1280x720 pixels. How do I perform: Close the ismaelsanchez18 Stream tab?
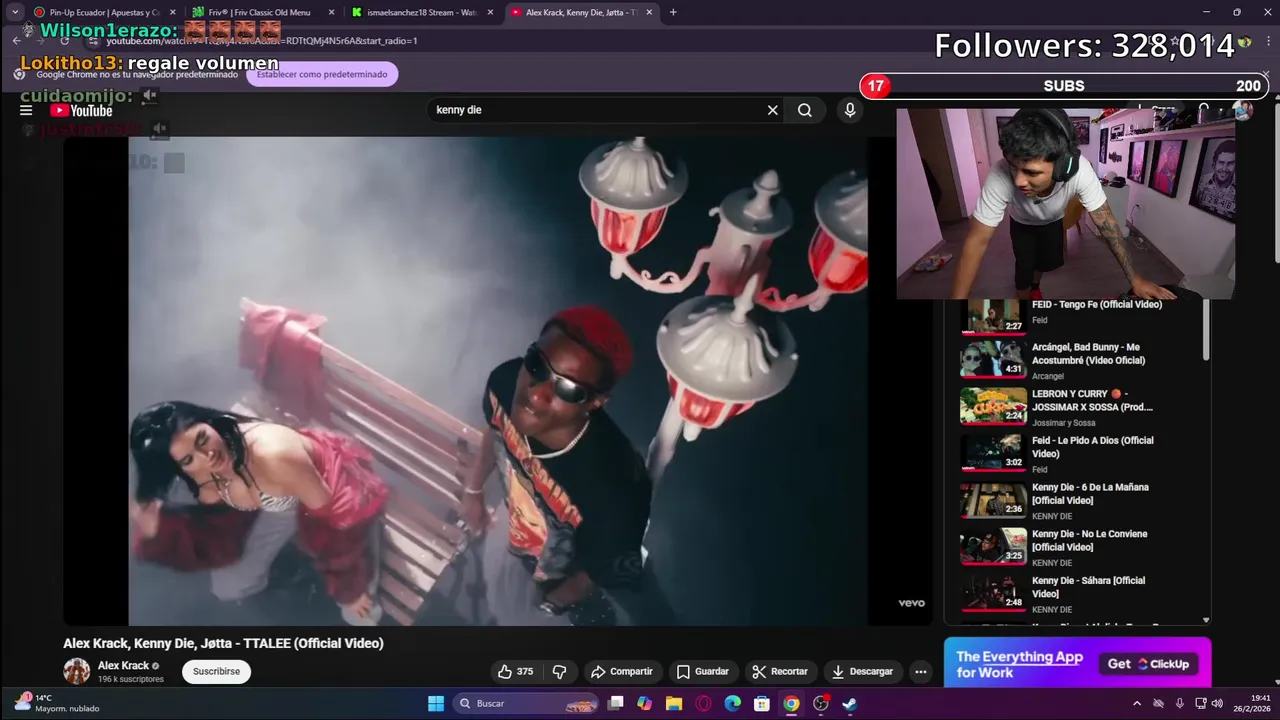point(490,12)
